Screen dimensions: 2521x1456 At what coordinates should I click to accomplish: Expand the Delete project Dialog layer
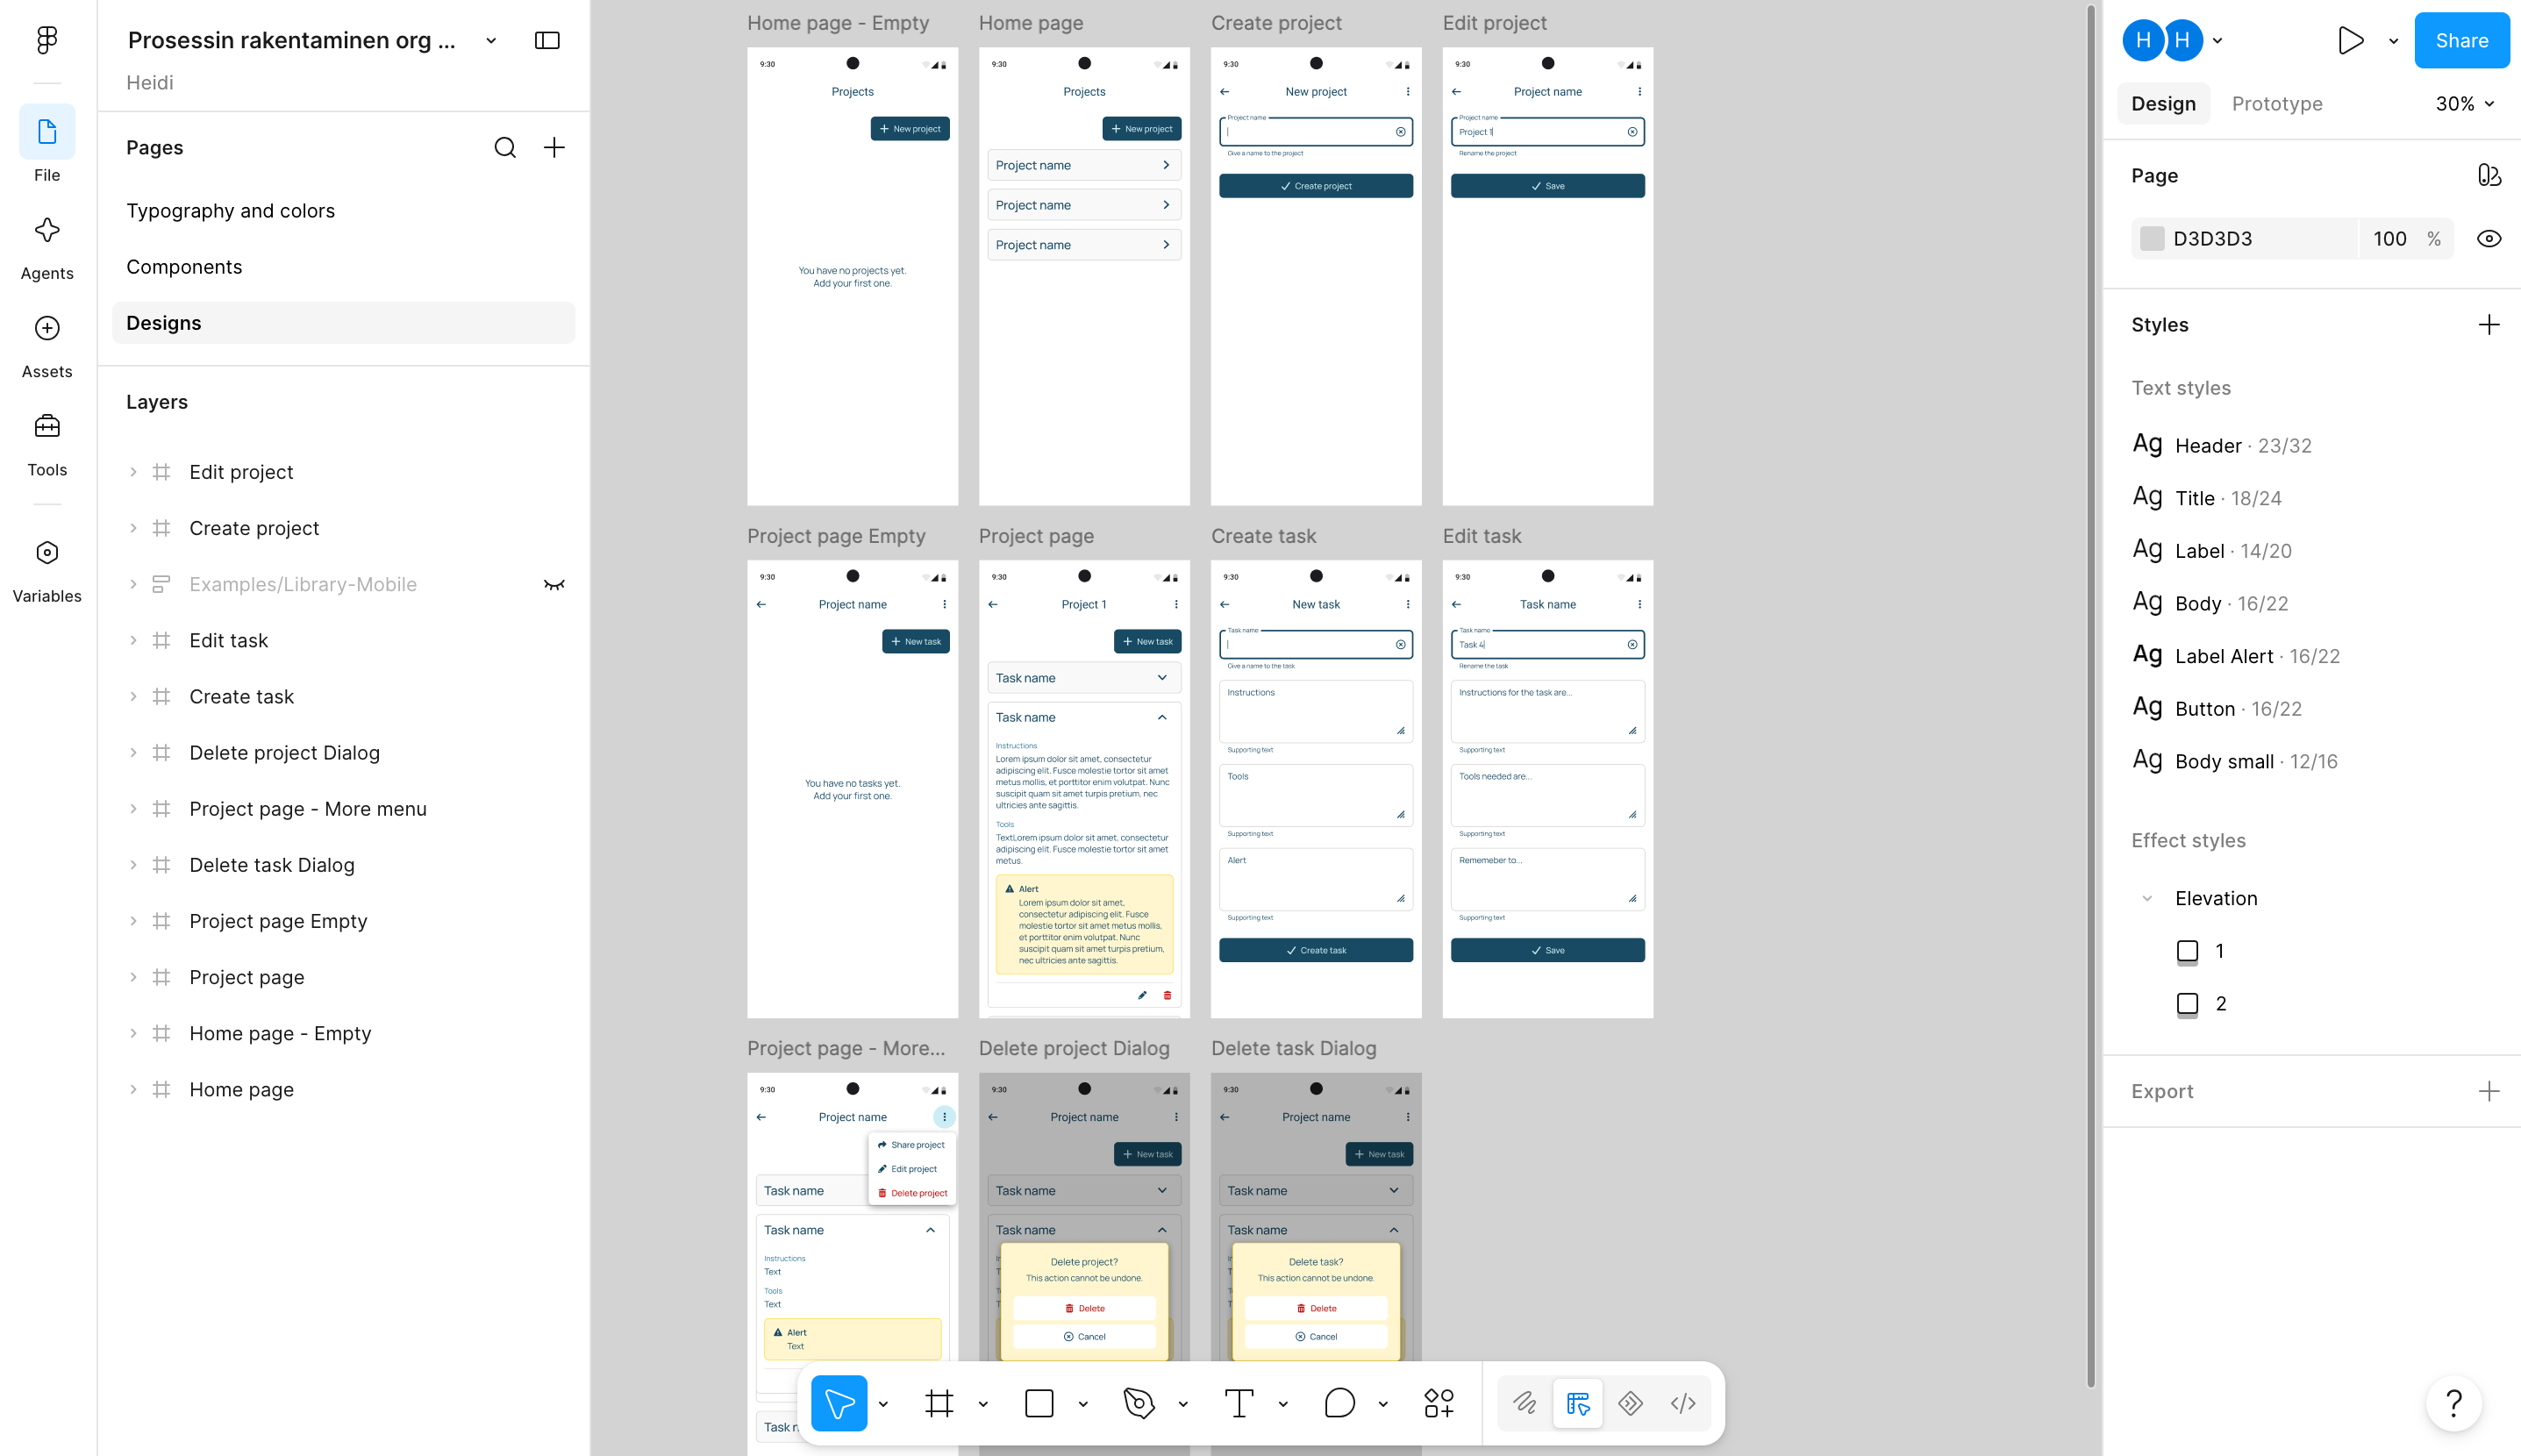(133, 753)
